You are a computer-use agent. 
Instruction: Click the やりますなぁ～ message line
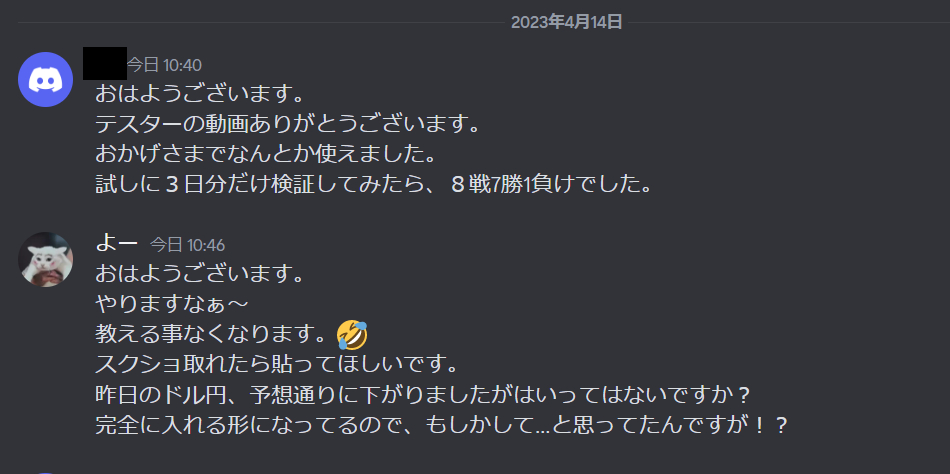point(173,305)
